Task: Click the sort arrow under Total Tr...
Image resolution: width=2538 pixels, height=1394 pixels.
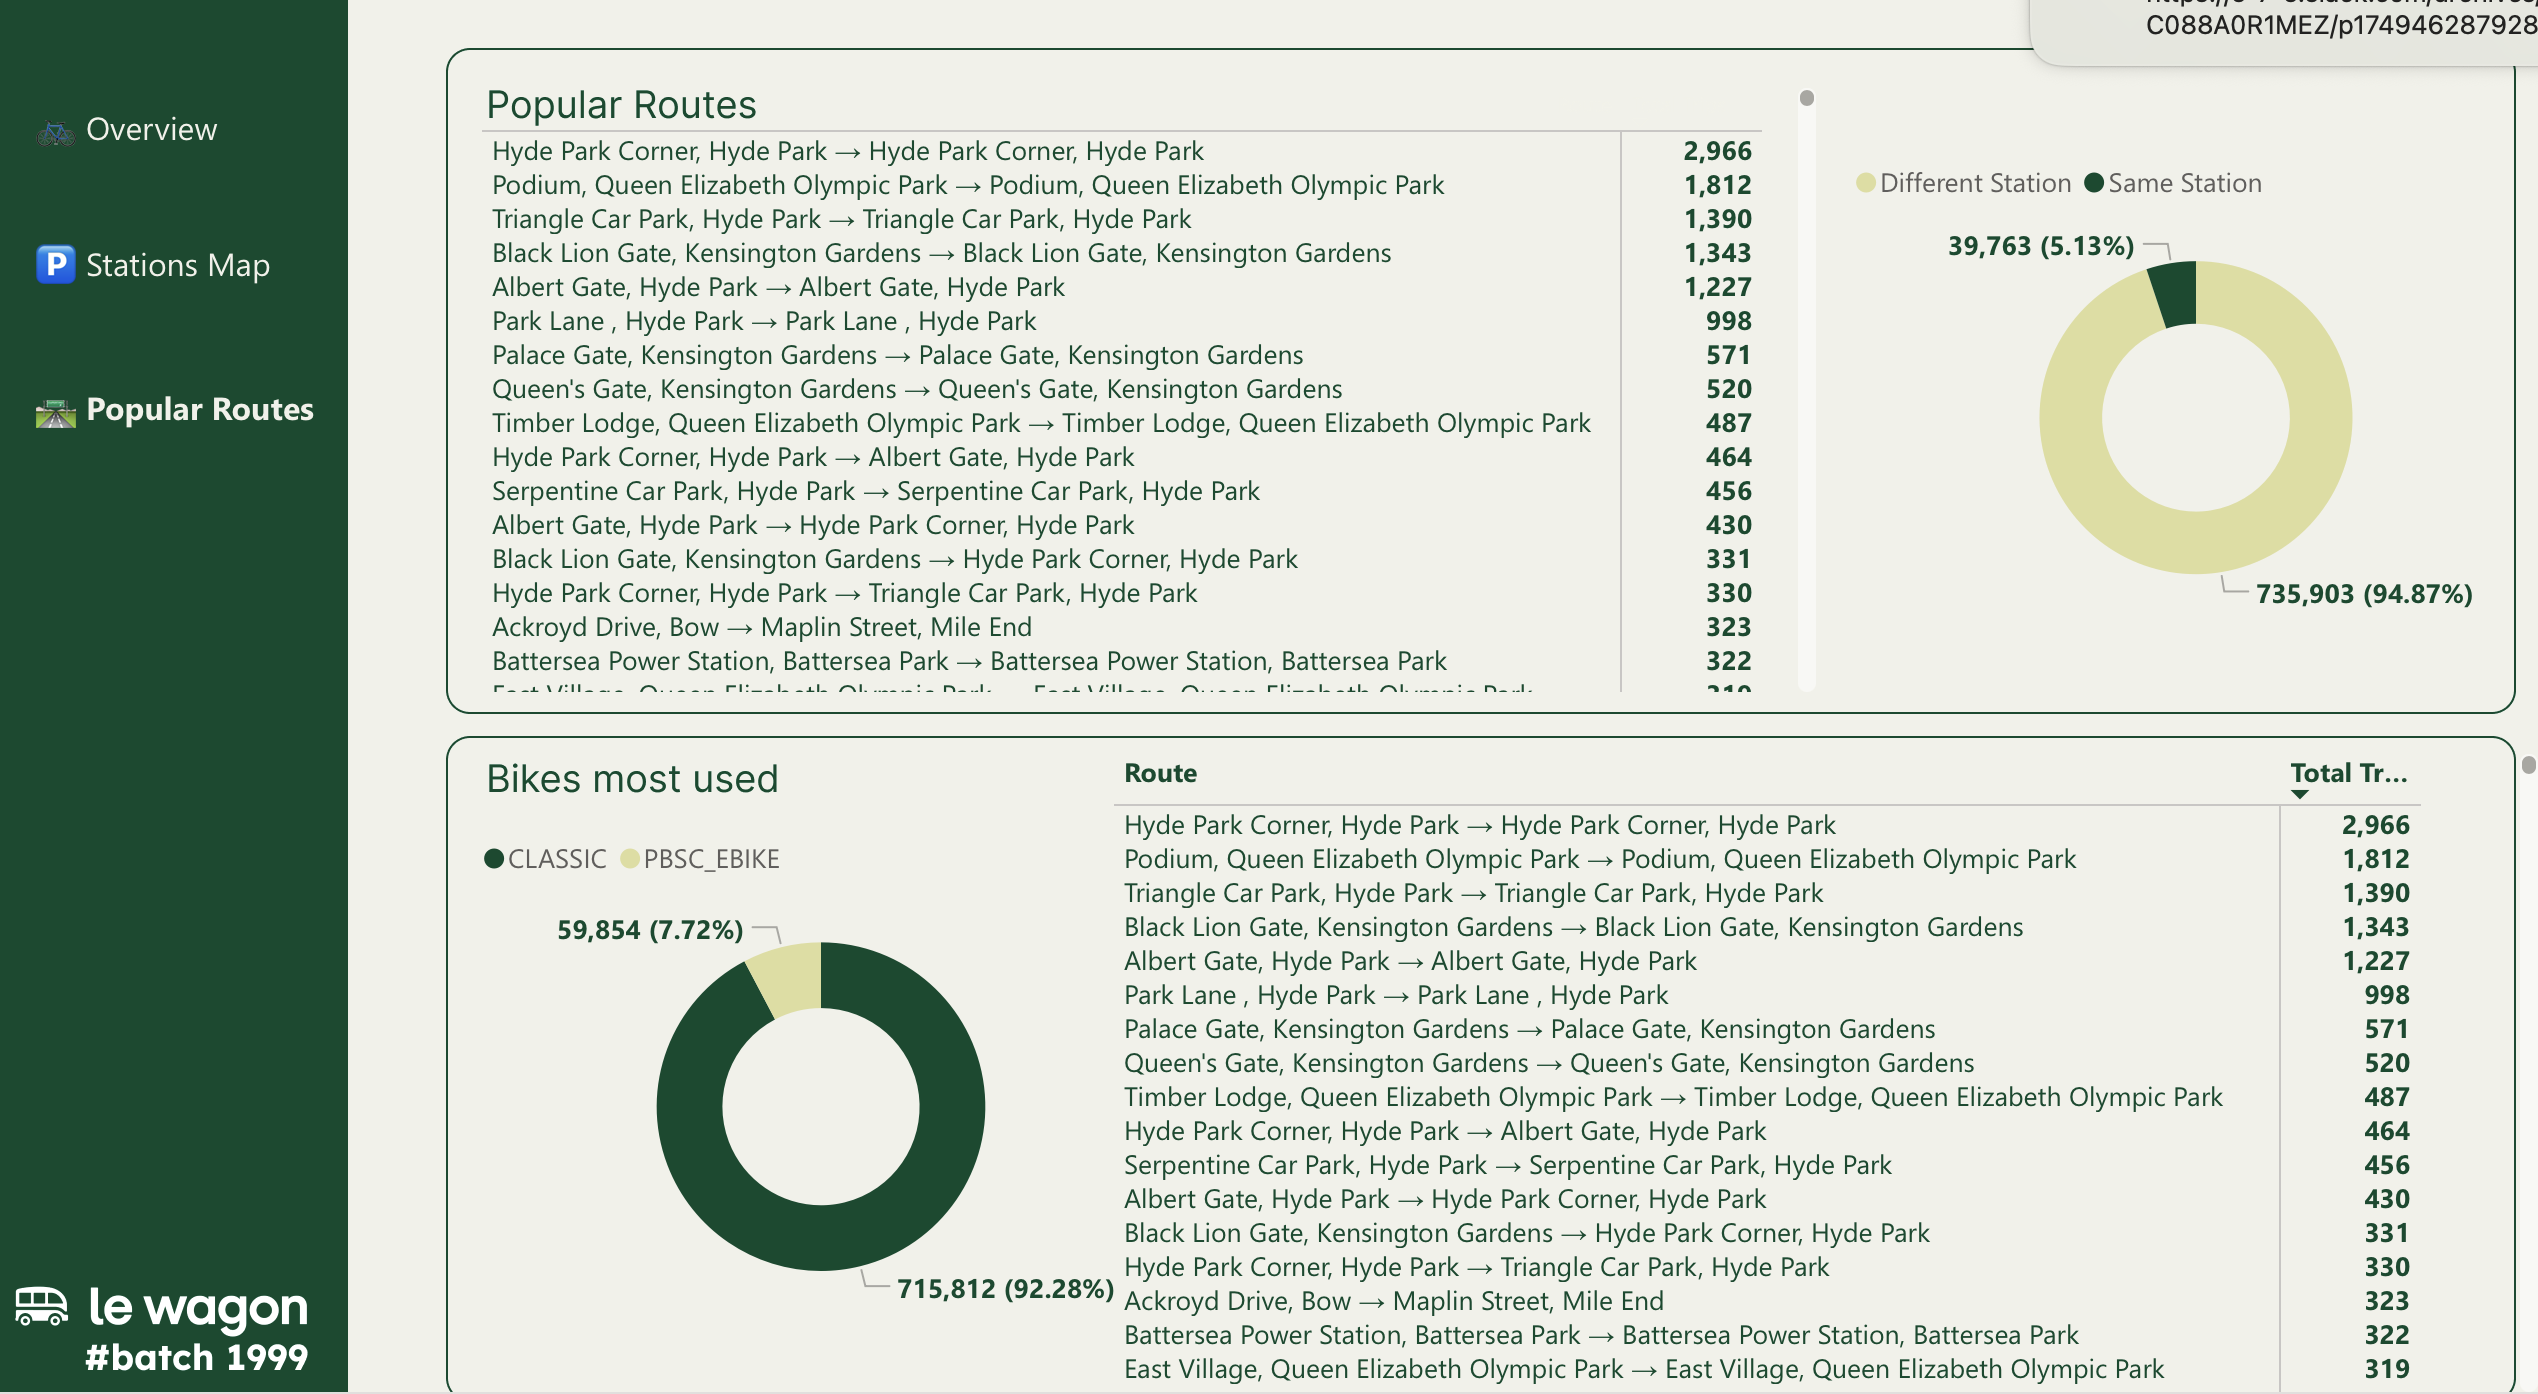Action: click(x=2299, y=794)
